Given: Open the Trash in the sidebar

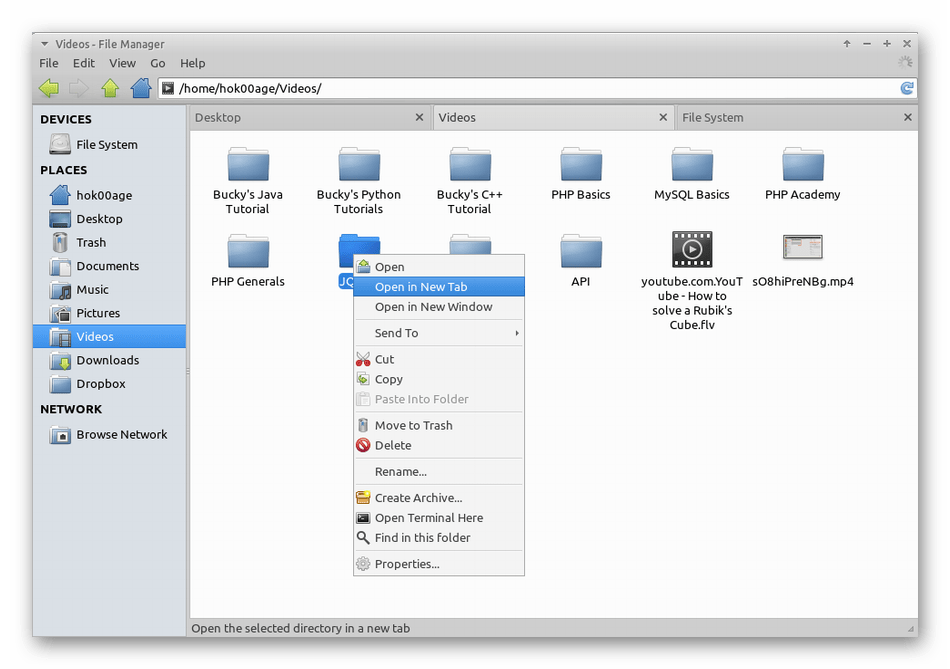Looking at the screenshot, I should pyautogui.click(x=90, y=243).
